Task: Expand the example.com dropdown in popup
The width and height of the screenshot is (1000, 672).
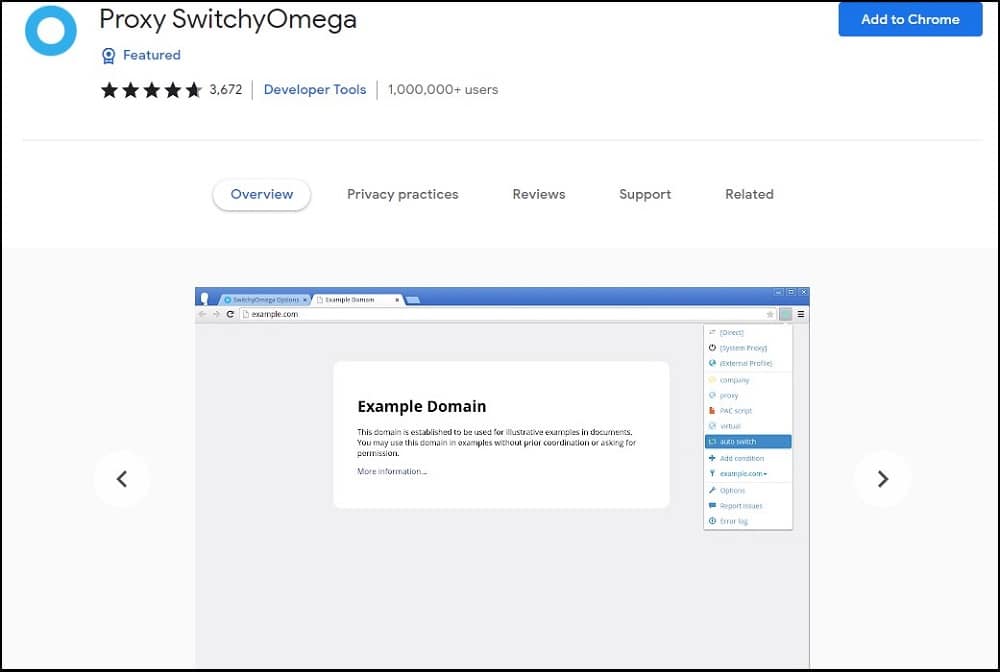Action: coord(748,474)
